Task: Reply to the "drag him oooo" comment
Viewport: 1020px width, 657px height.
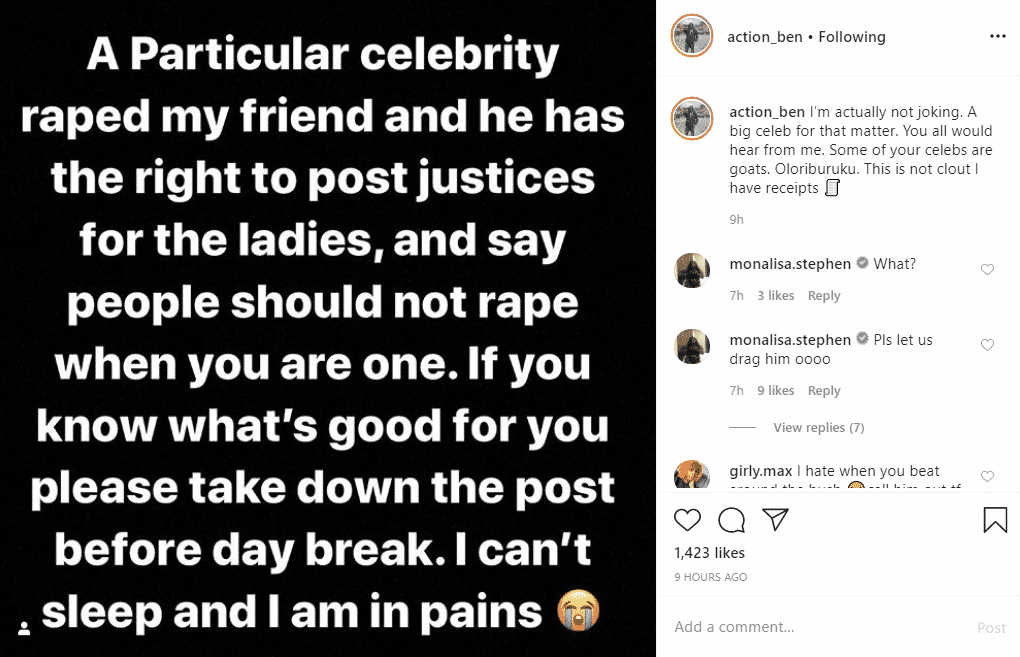Action: click(824, 391)
